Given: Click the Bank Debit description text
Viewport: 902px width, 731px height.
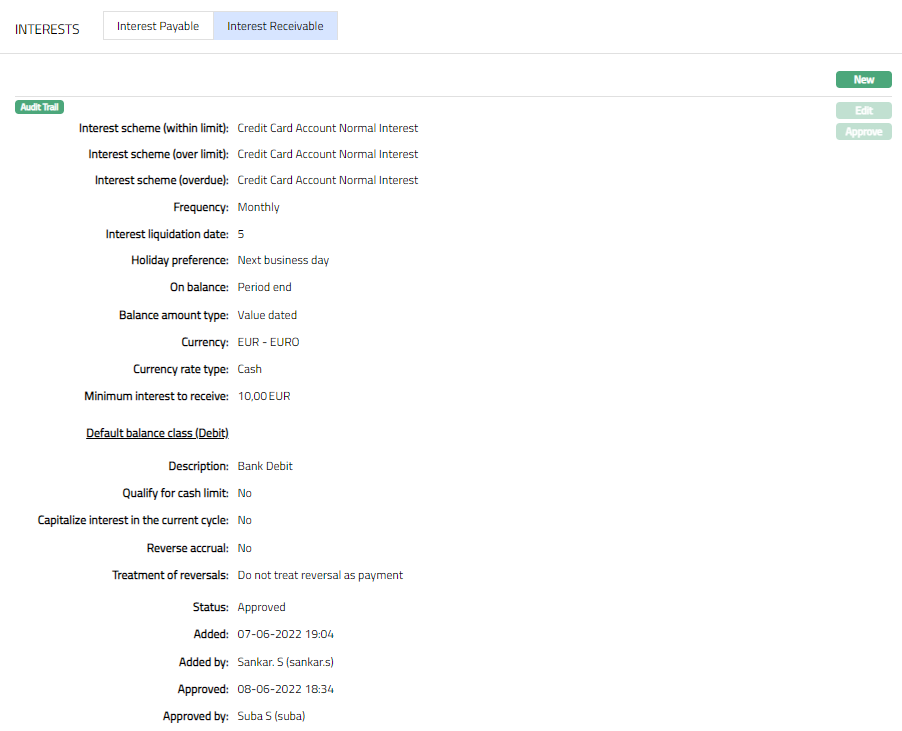Looking at the screenshot, I should click(265, 466).
